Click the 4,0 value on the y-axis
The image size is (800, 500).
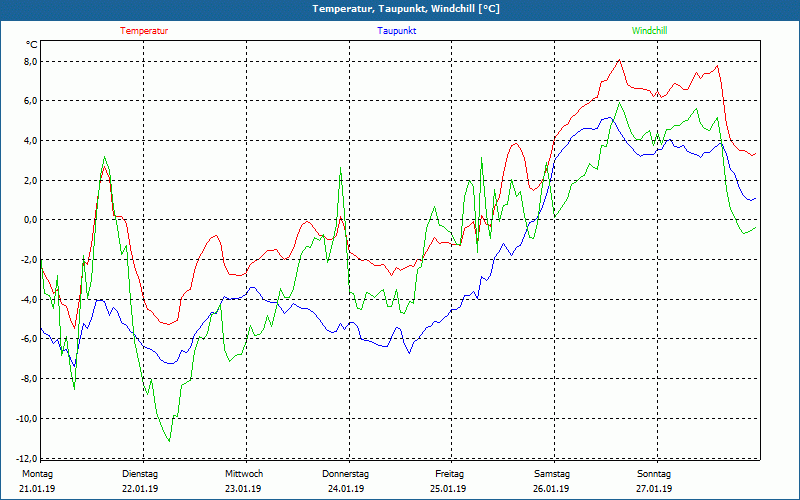tap(29, 141)
